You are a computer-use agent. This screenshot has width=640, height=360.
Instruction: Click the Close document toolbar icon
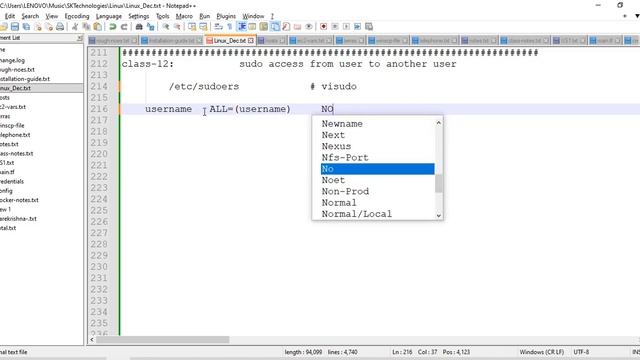pyautogui.click(x=38, y=27)
